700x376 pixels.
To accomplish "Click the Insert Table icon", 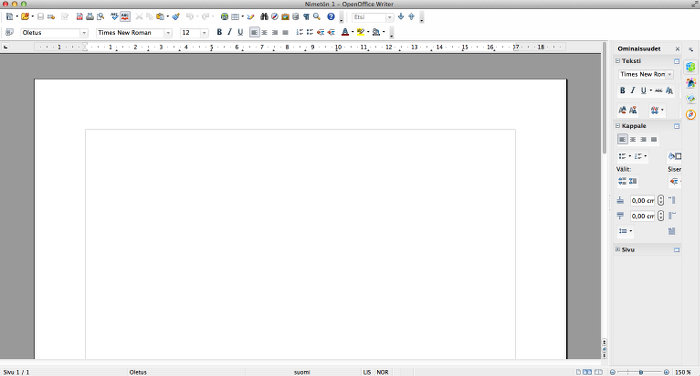I will coord(235,17).
